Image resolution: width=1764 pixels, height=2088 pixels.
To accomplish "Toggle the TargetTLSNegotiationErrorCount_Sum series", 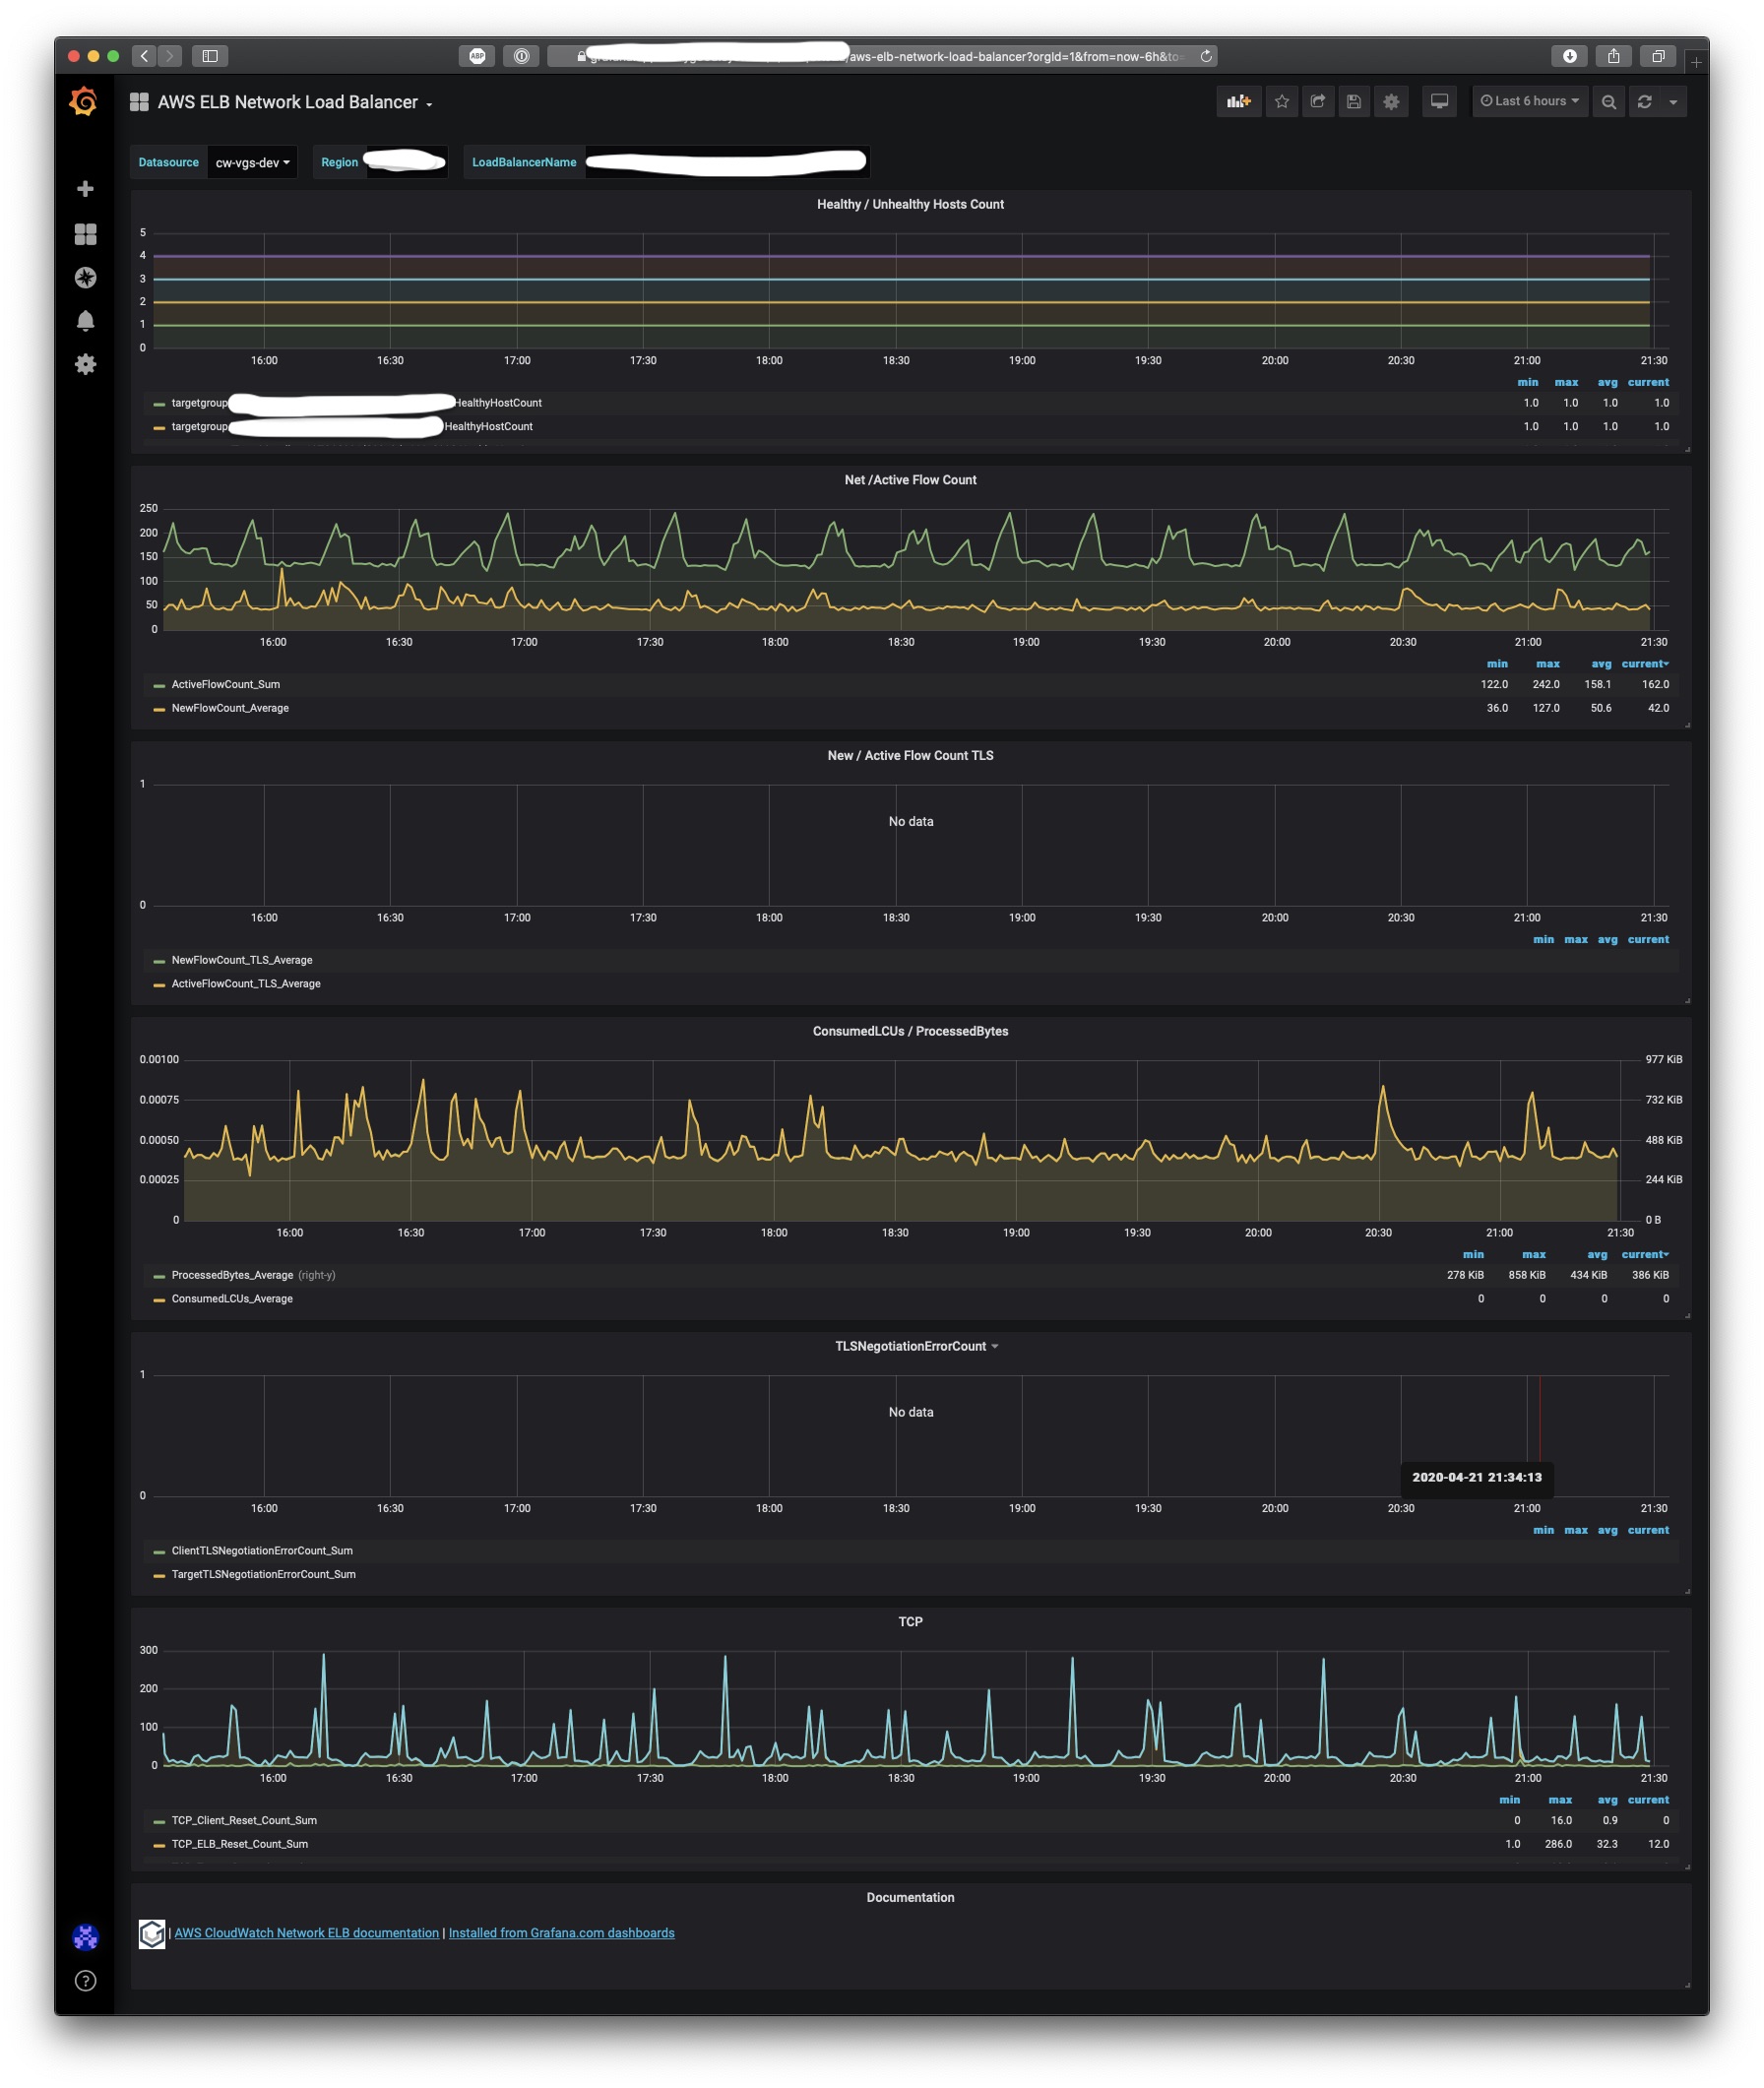I will [x=264, y=1576].
